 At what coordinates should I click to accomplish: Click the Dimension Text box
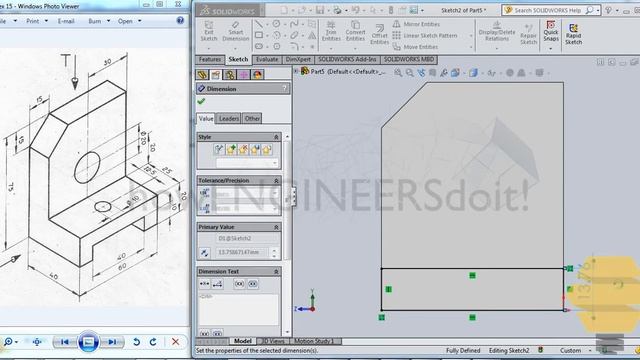coord(238,309)
